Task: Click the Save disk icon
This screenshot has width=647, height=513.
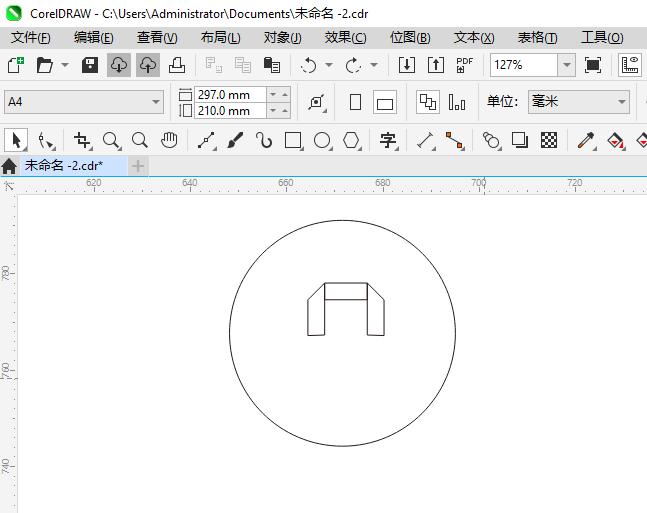Action: [x=90, y=65]
